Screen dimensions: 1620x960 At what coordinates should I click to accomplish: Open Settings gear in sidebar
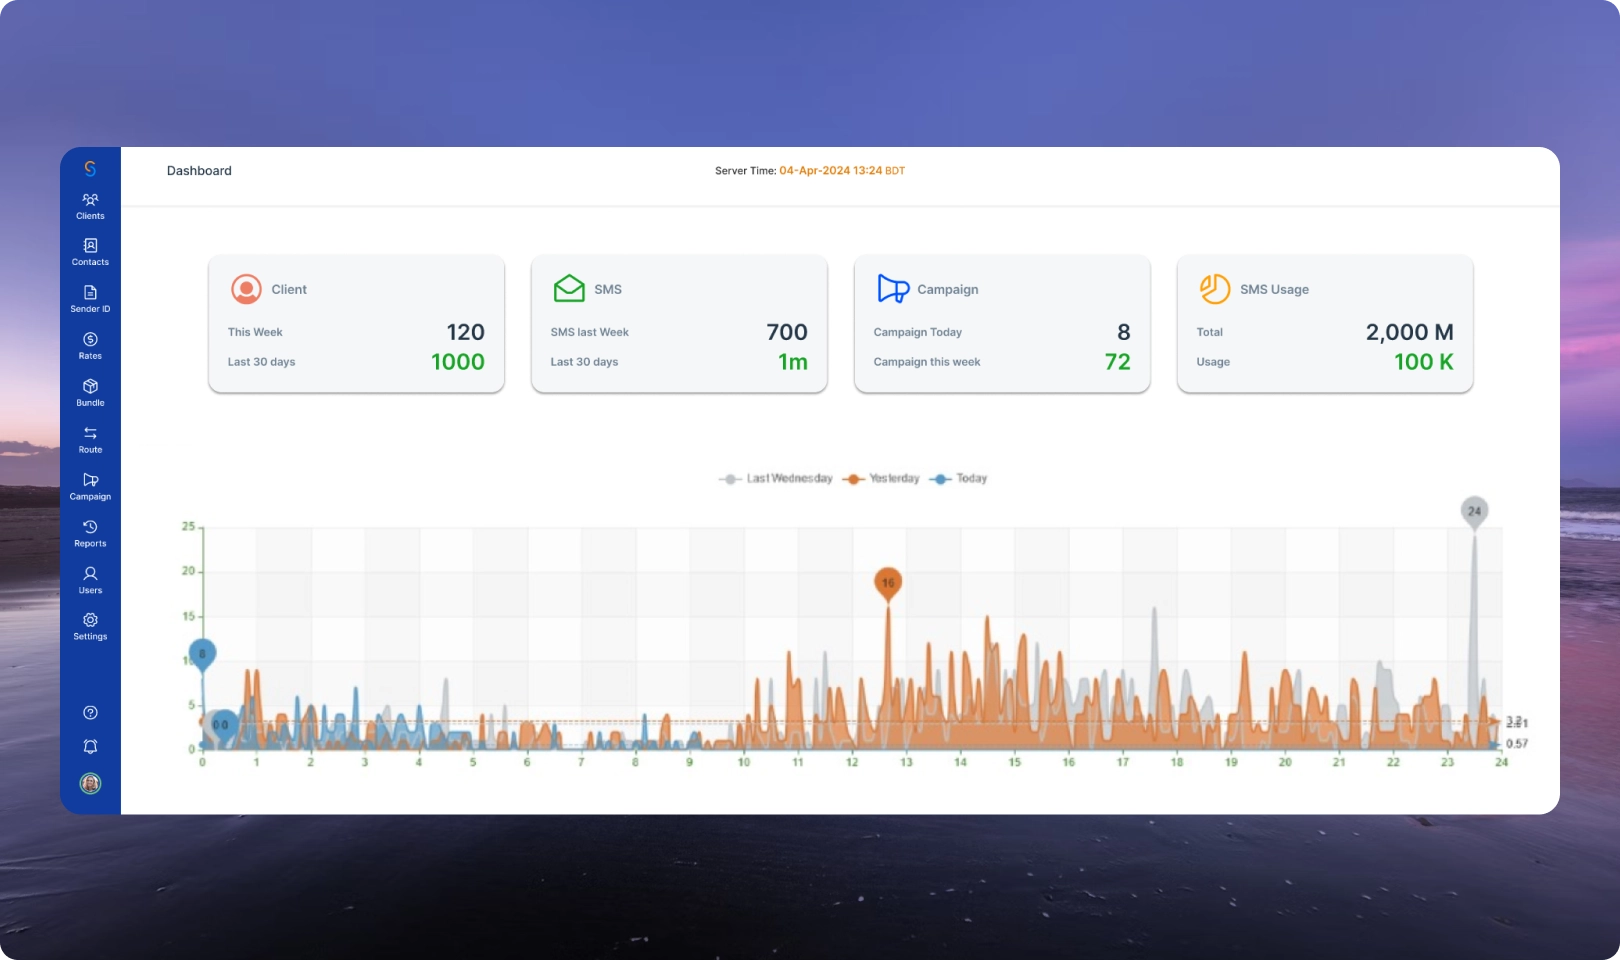click(90, 626)
